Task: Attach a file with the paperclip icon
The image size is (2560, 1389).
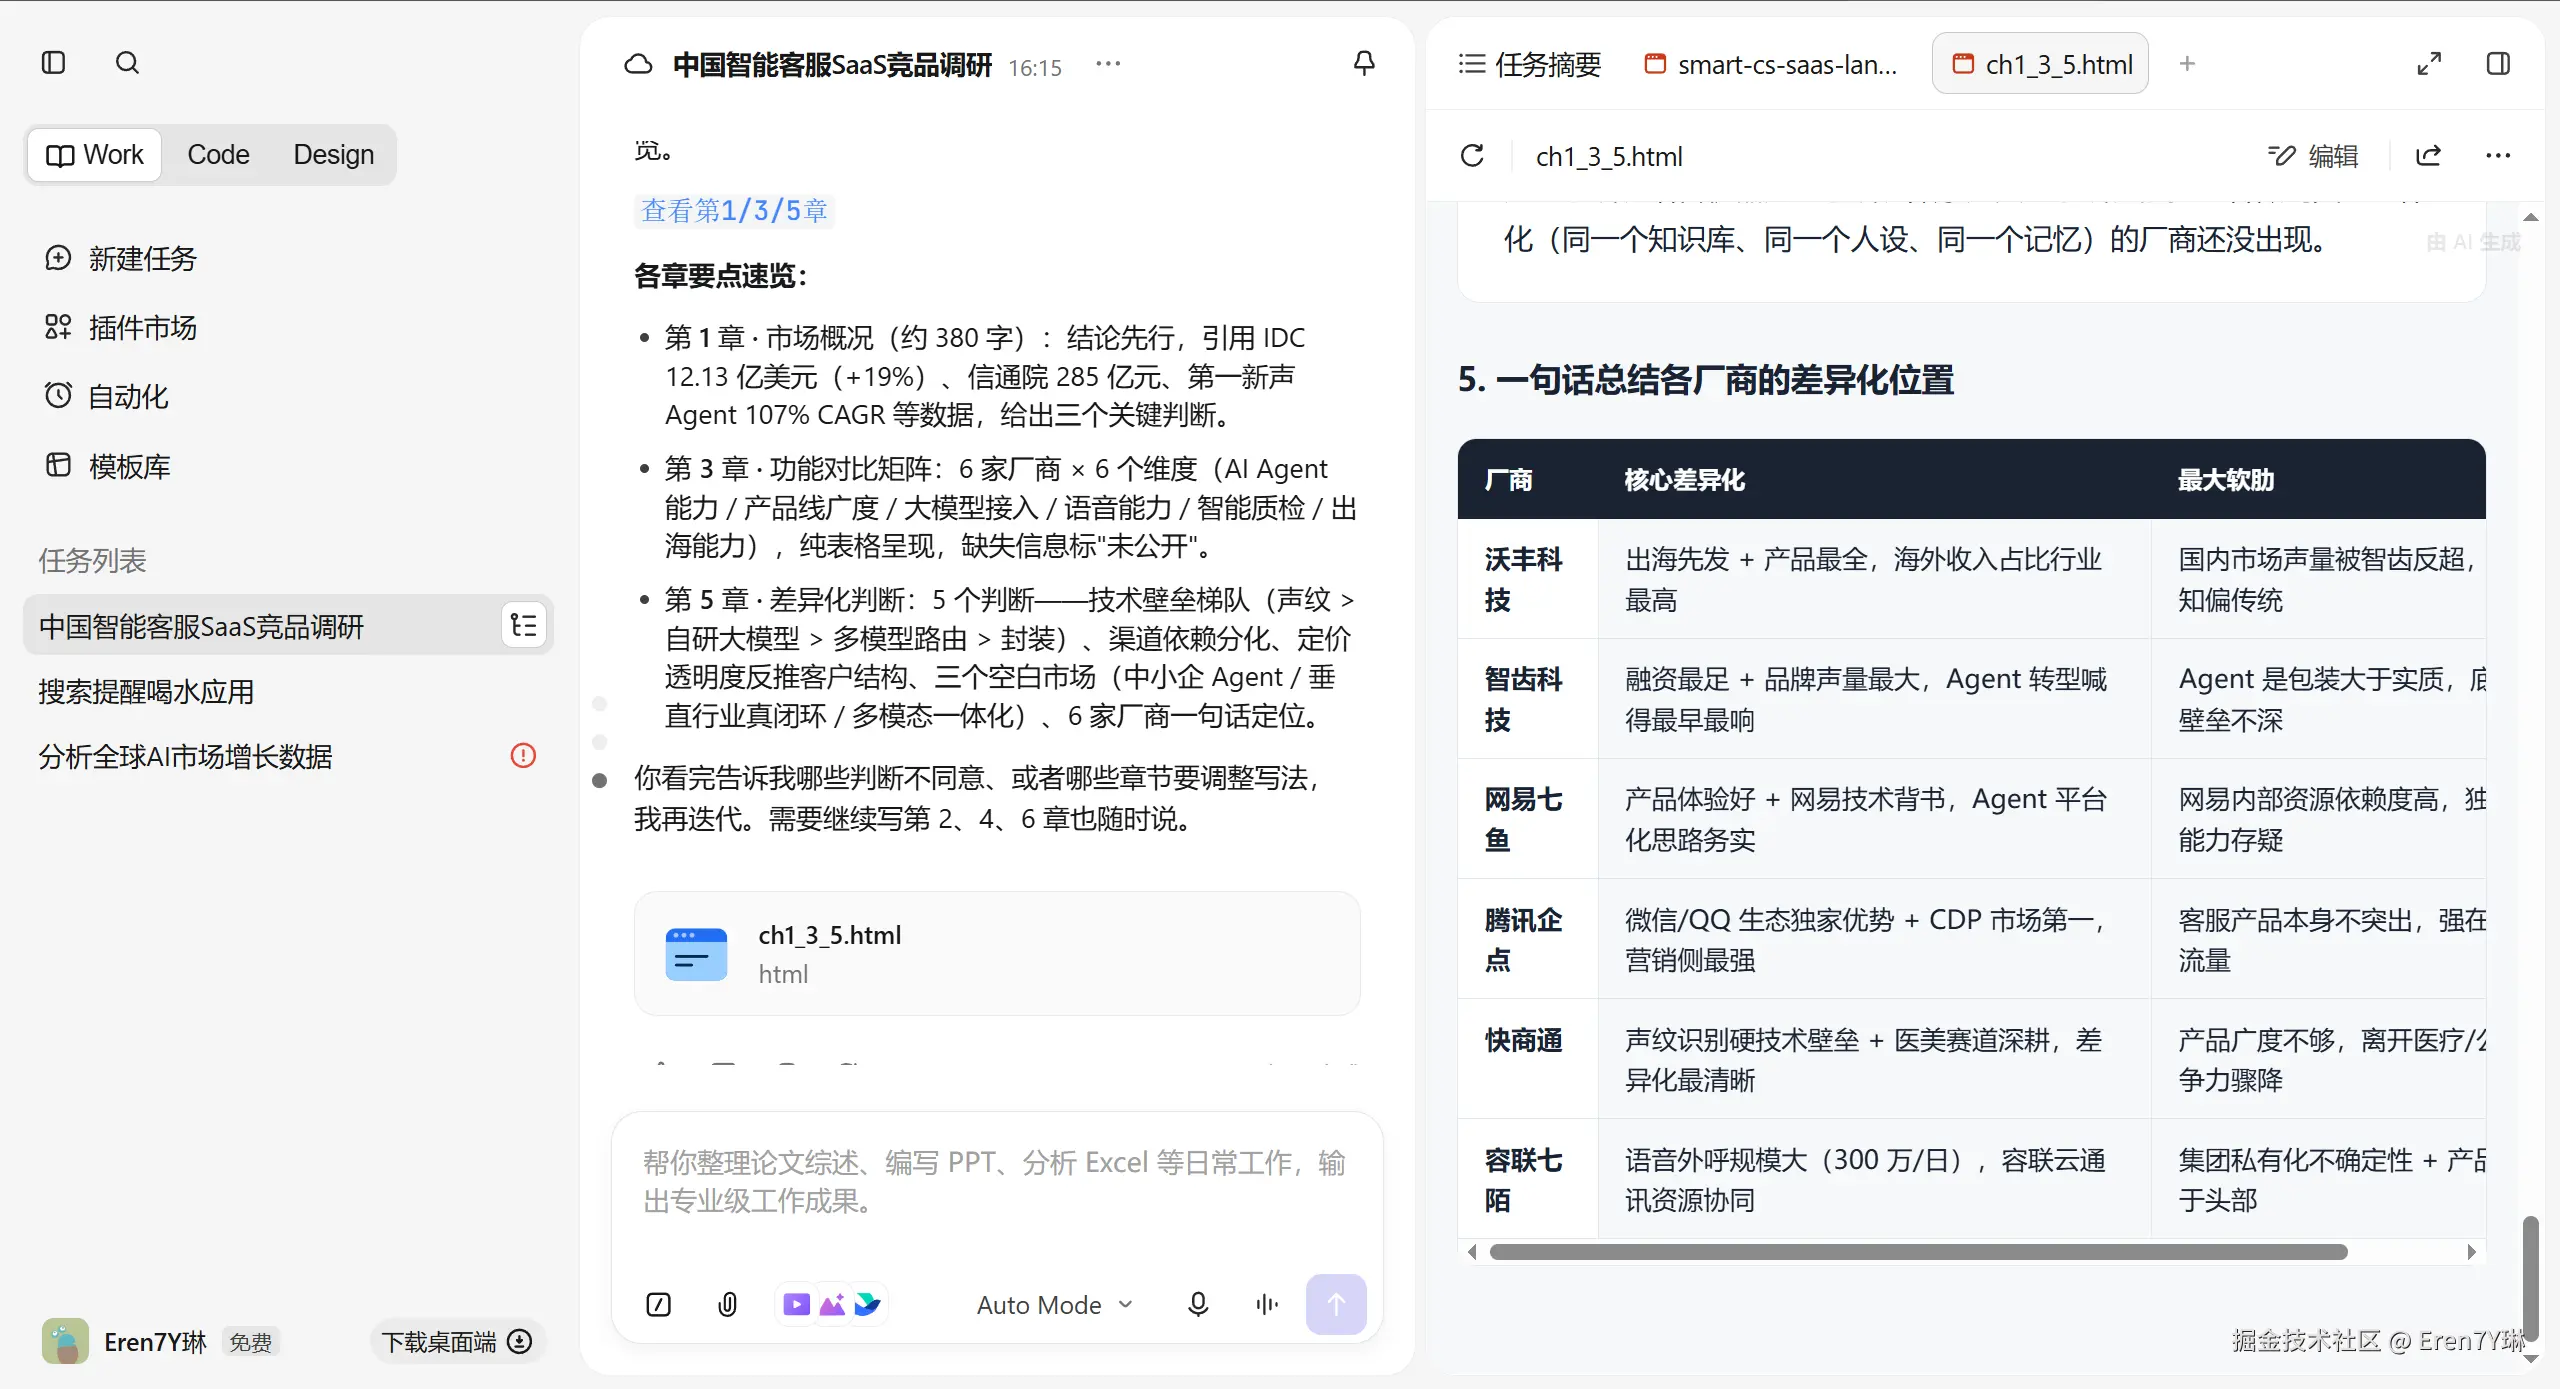Action: point(728,1304)
